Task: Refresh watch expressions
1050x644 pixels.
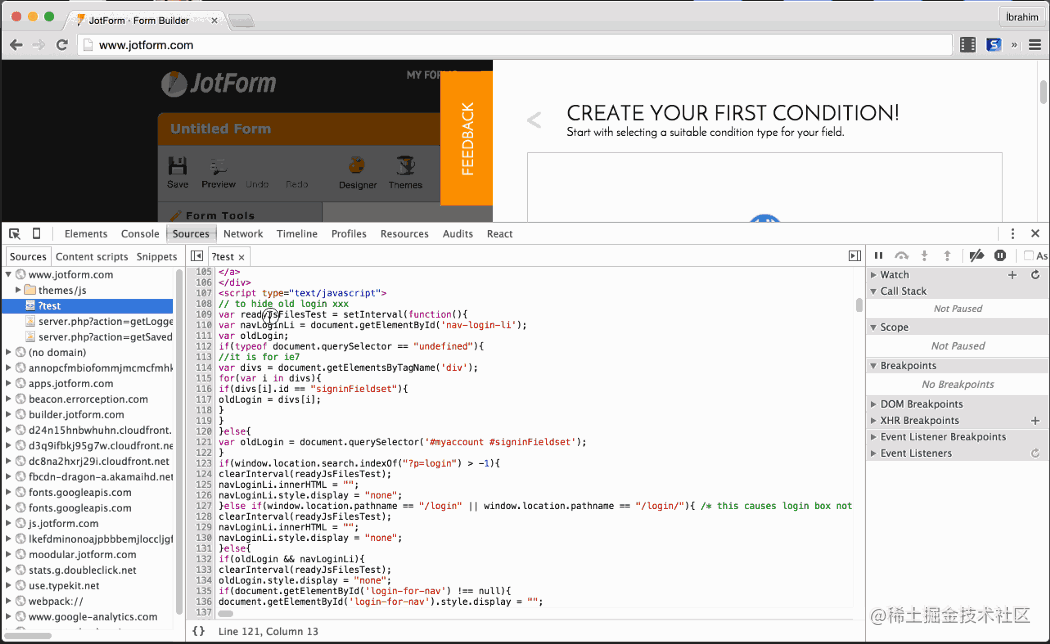Action: [1035, 274]
